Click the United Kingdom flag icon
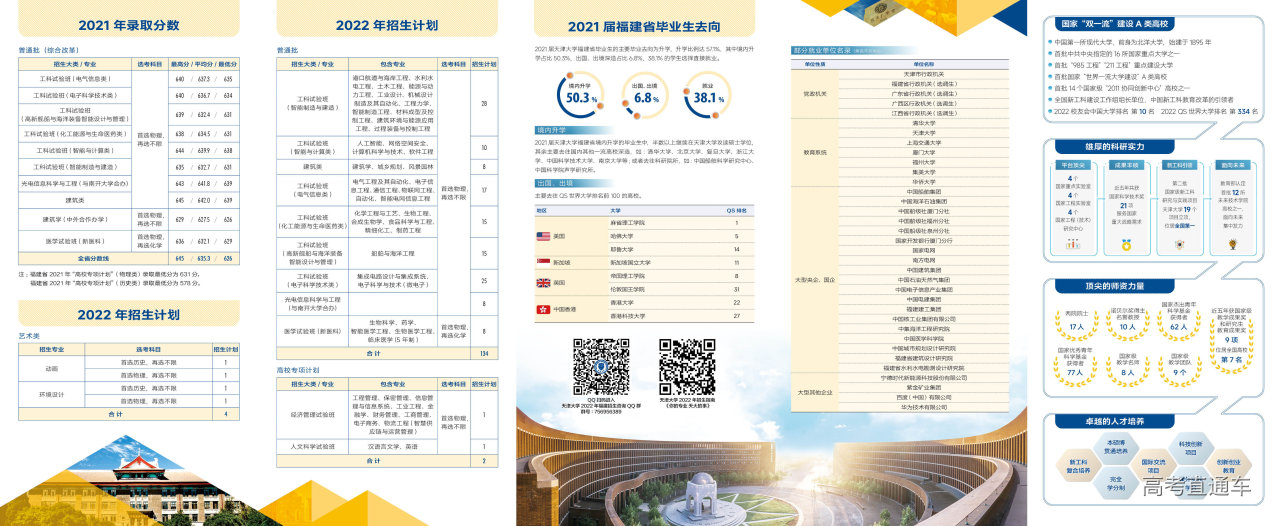1280x526 pixels. [x=544, y=282]
